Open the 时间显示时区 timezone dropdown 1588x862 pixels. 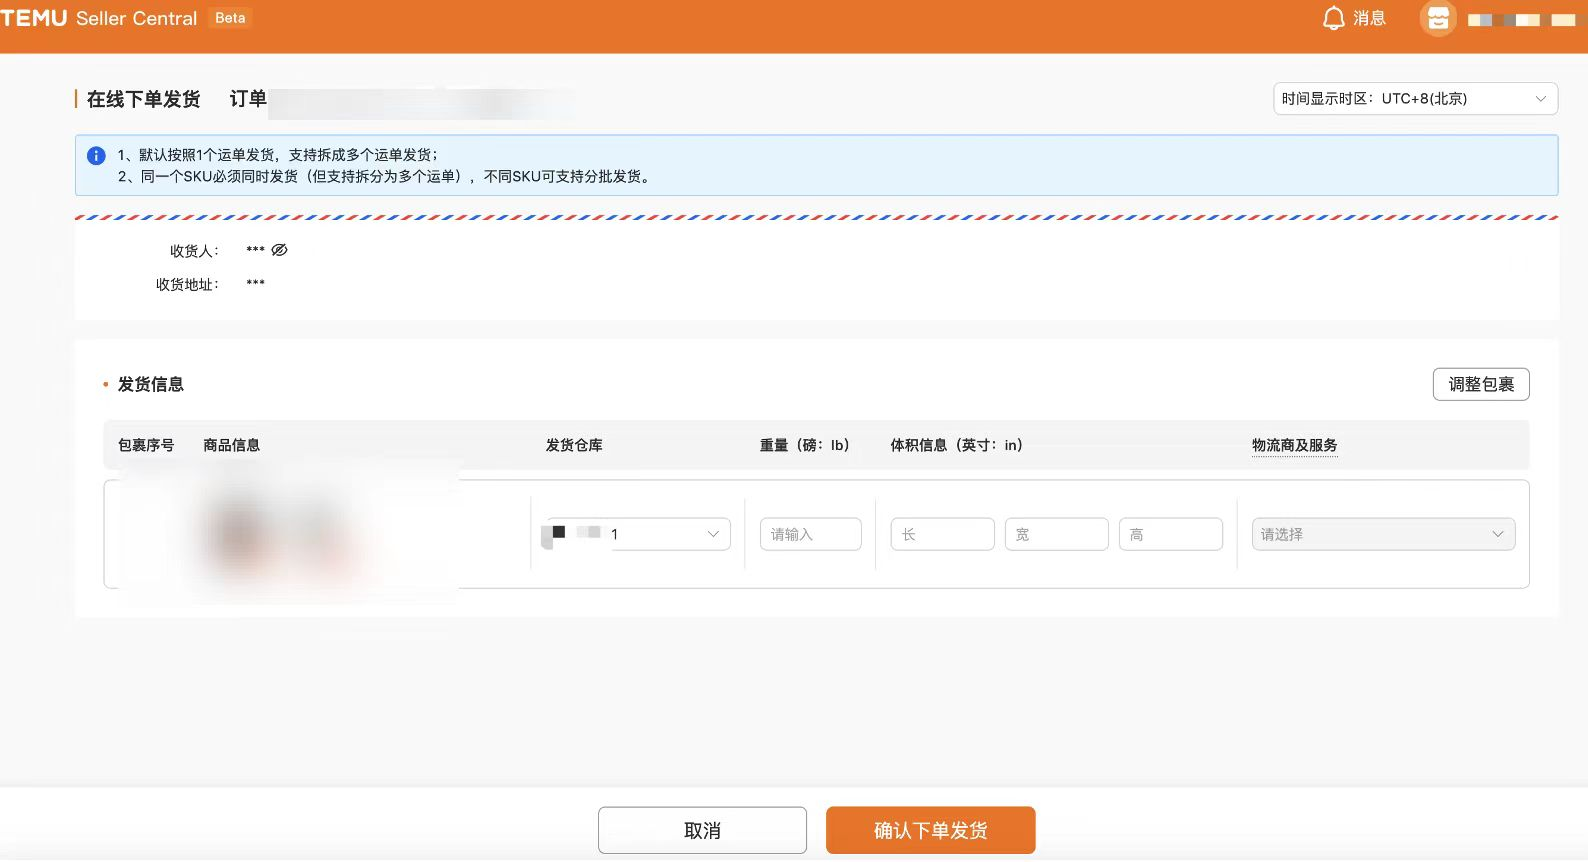(x=1414, y=99)
